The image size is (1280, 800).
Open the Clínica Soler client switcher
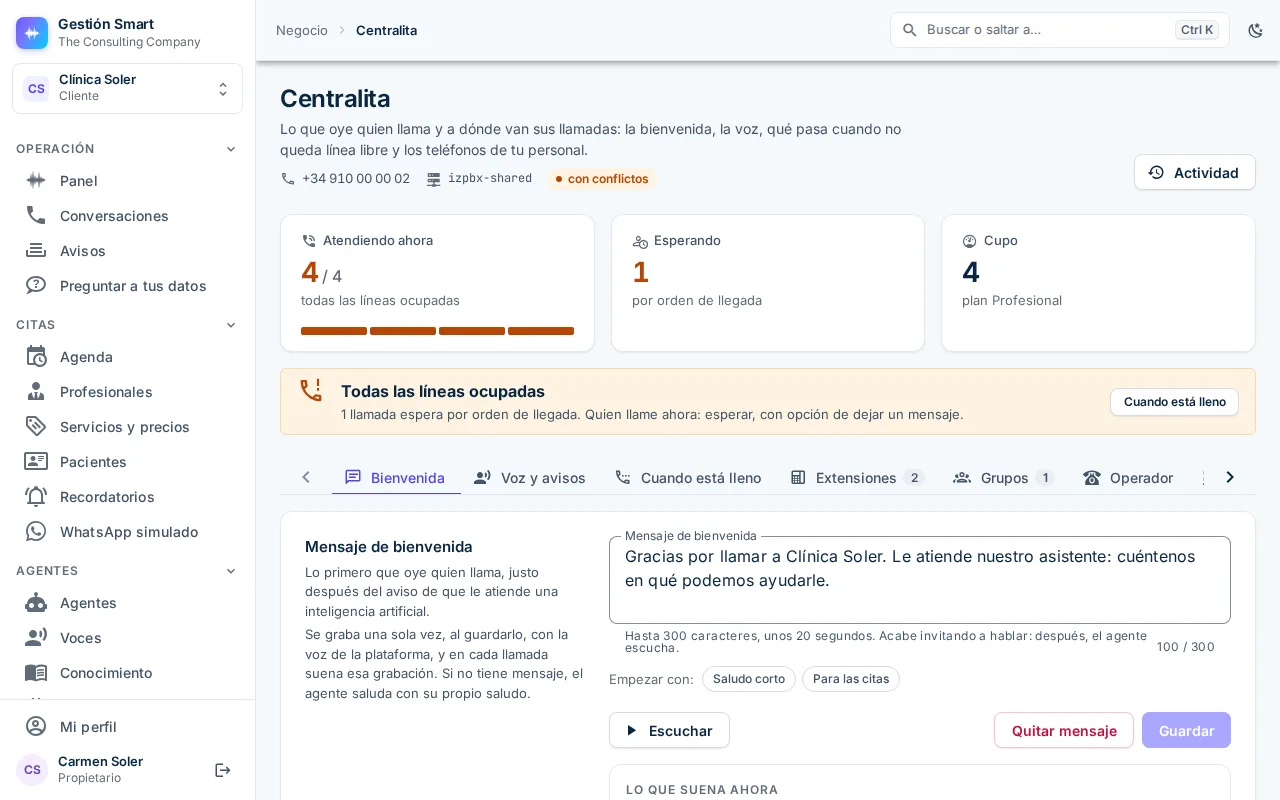click(127, 89)
